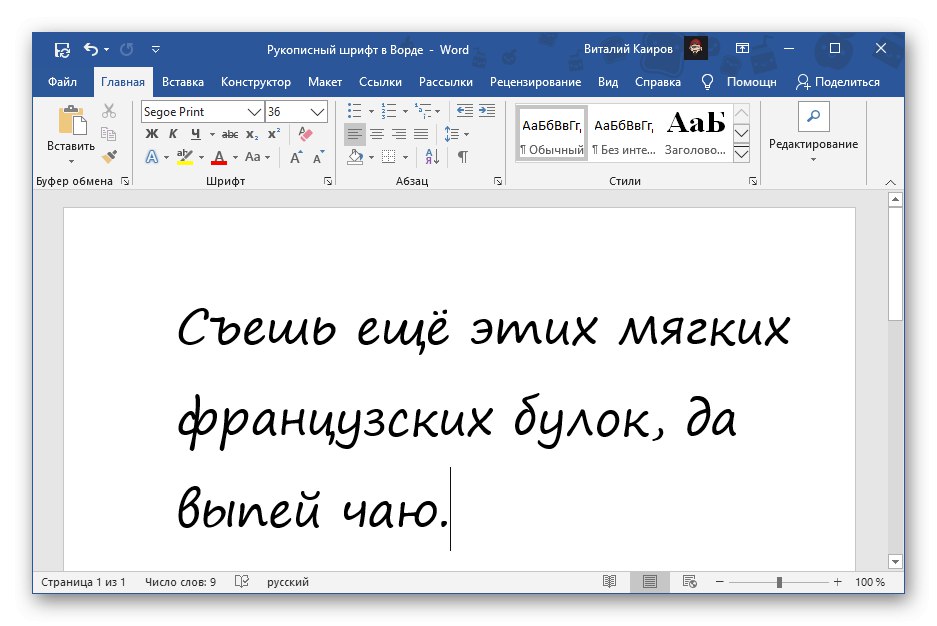This screenshot has width=937, height=626.
Task: Enable subscript formatting
Action: pyautogui.click(x=252, y=133)
